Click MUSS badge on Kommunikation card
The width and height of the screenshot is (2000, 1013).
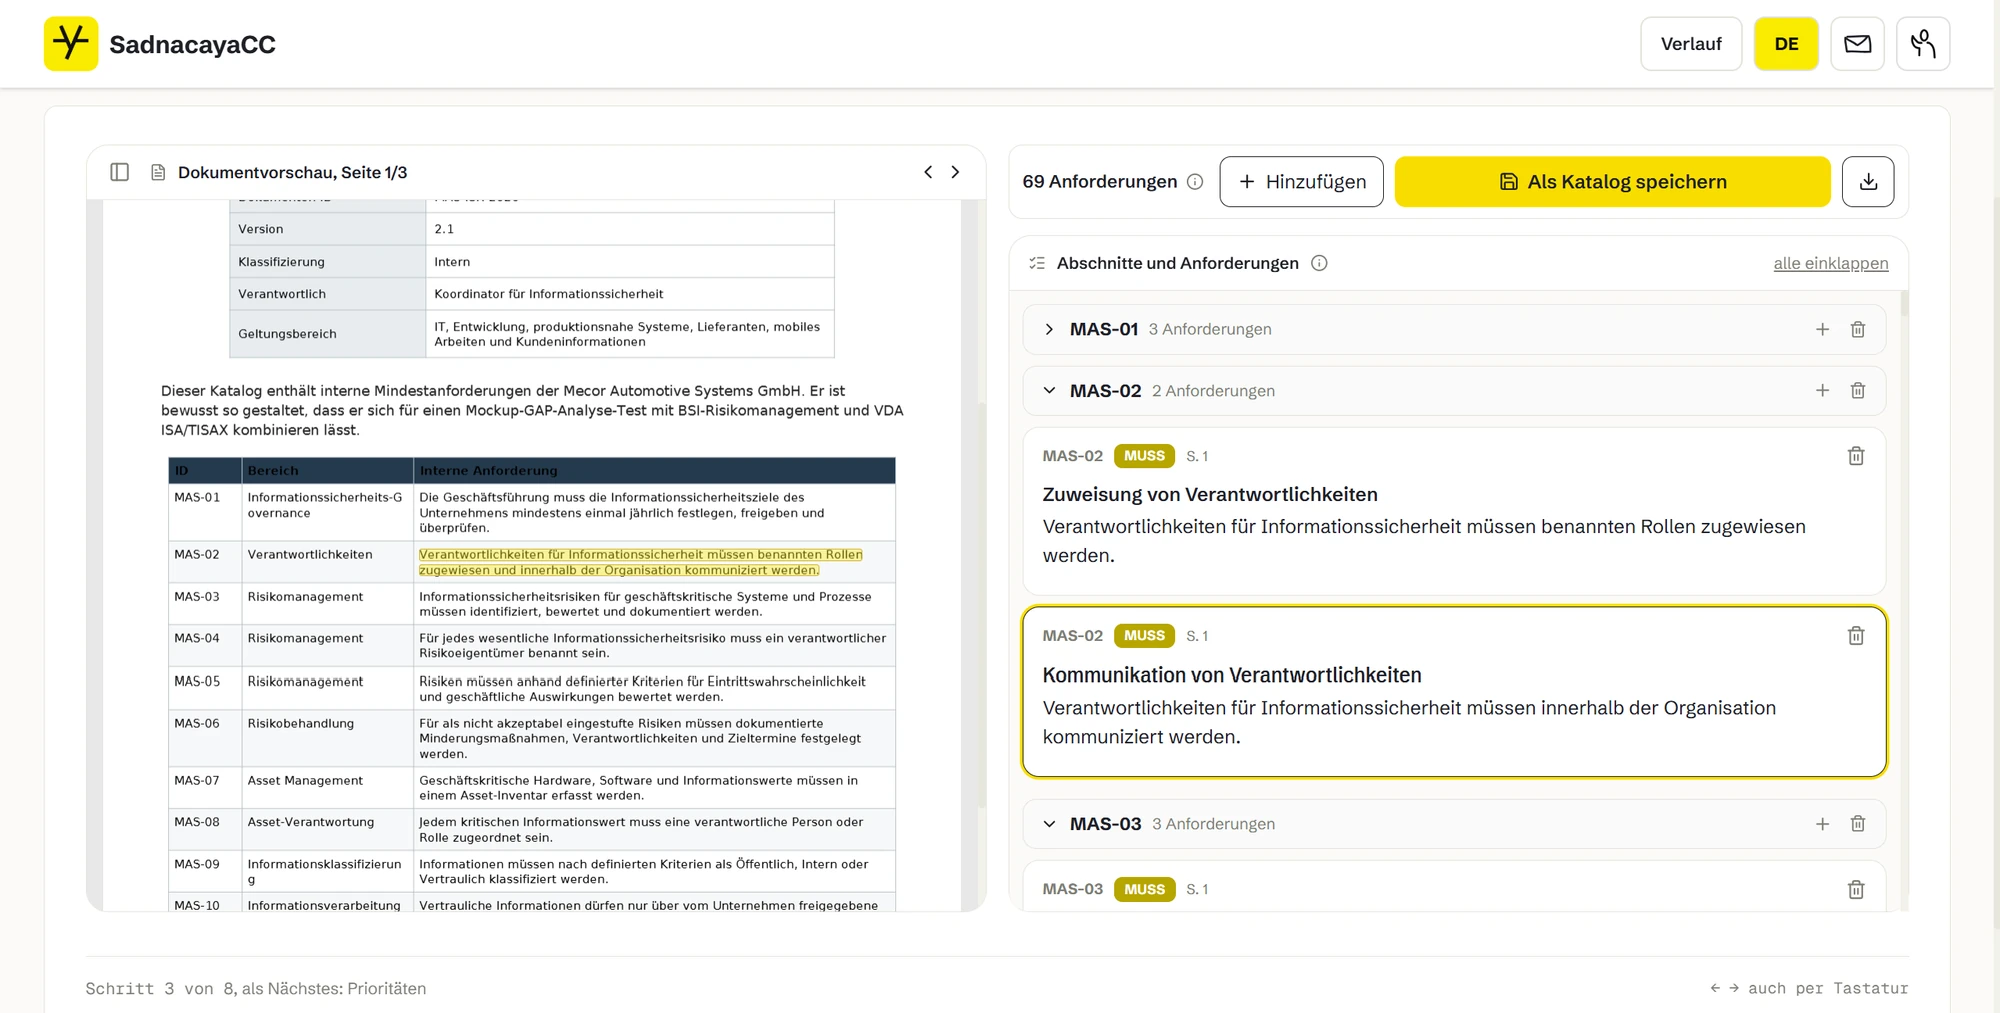[x=1144, y=636]
